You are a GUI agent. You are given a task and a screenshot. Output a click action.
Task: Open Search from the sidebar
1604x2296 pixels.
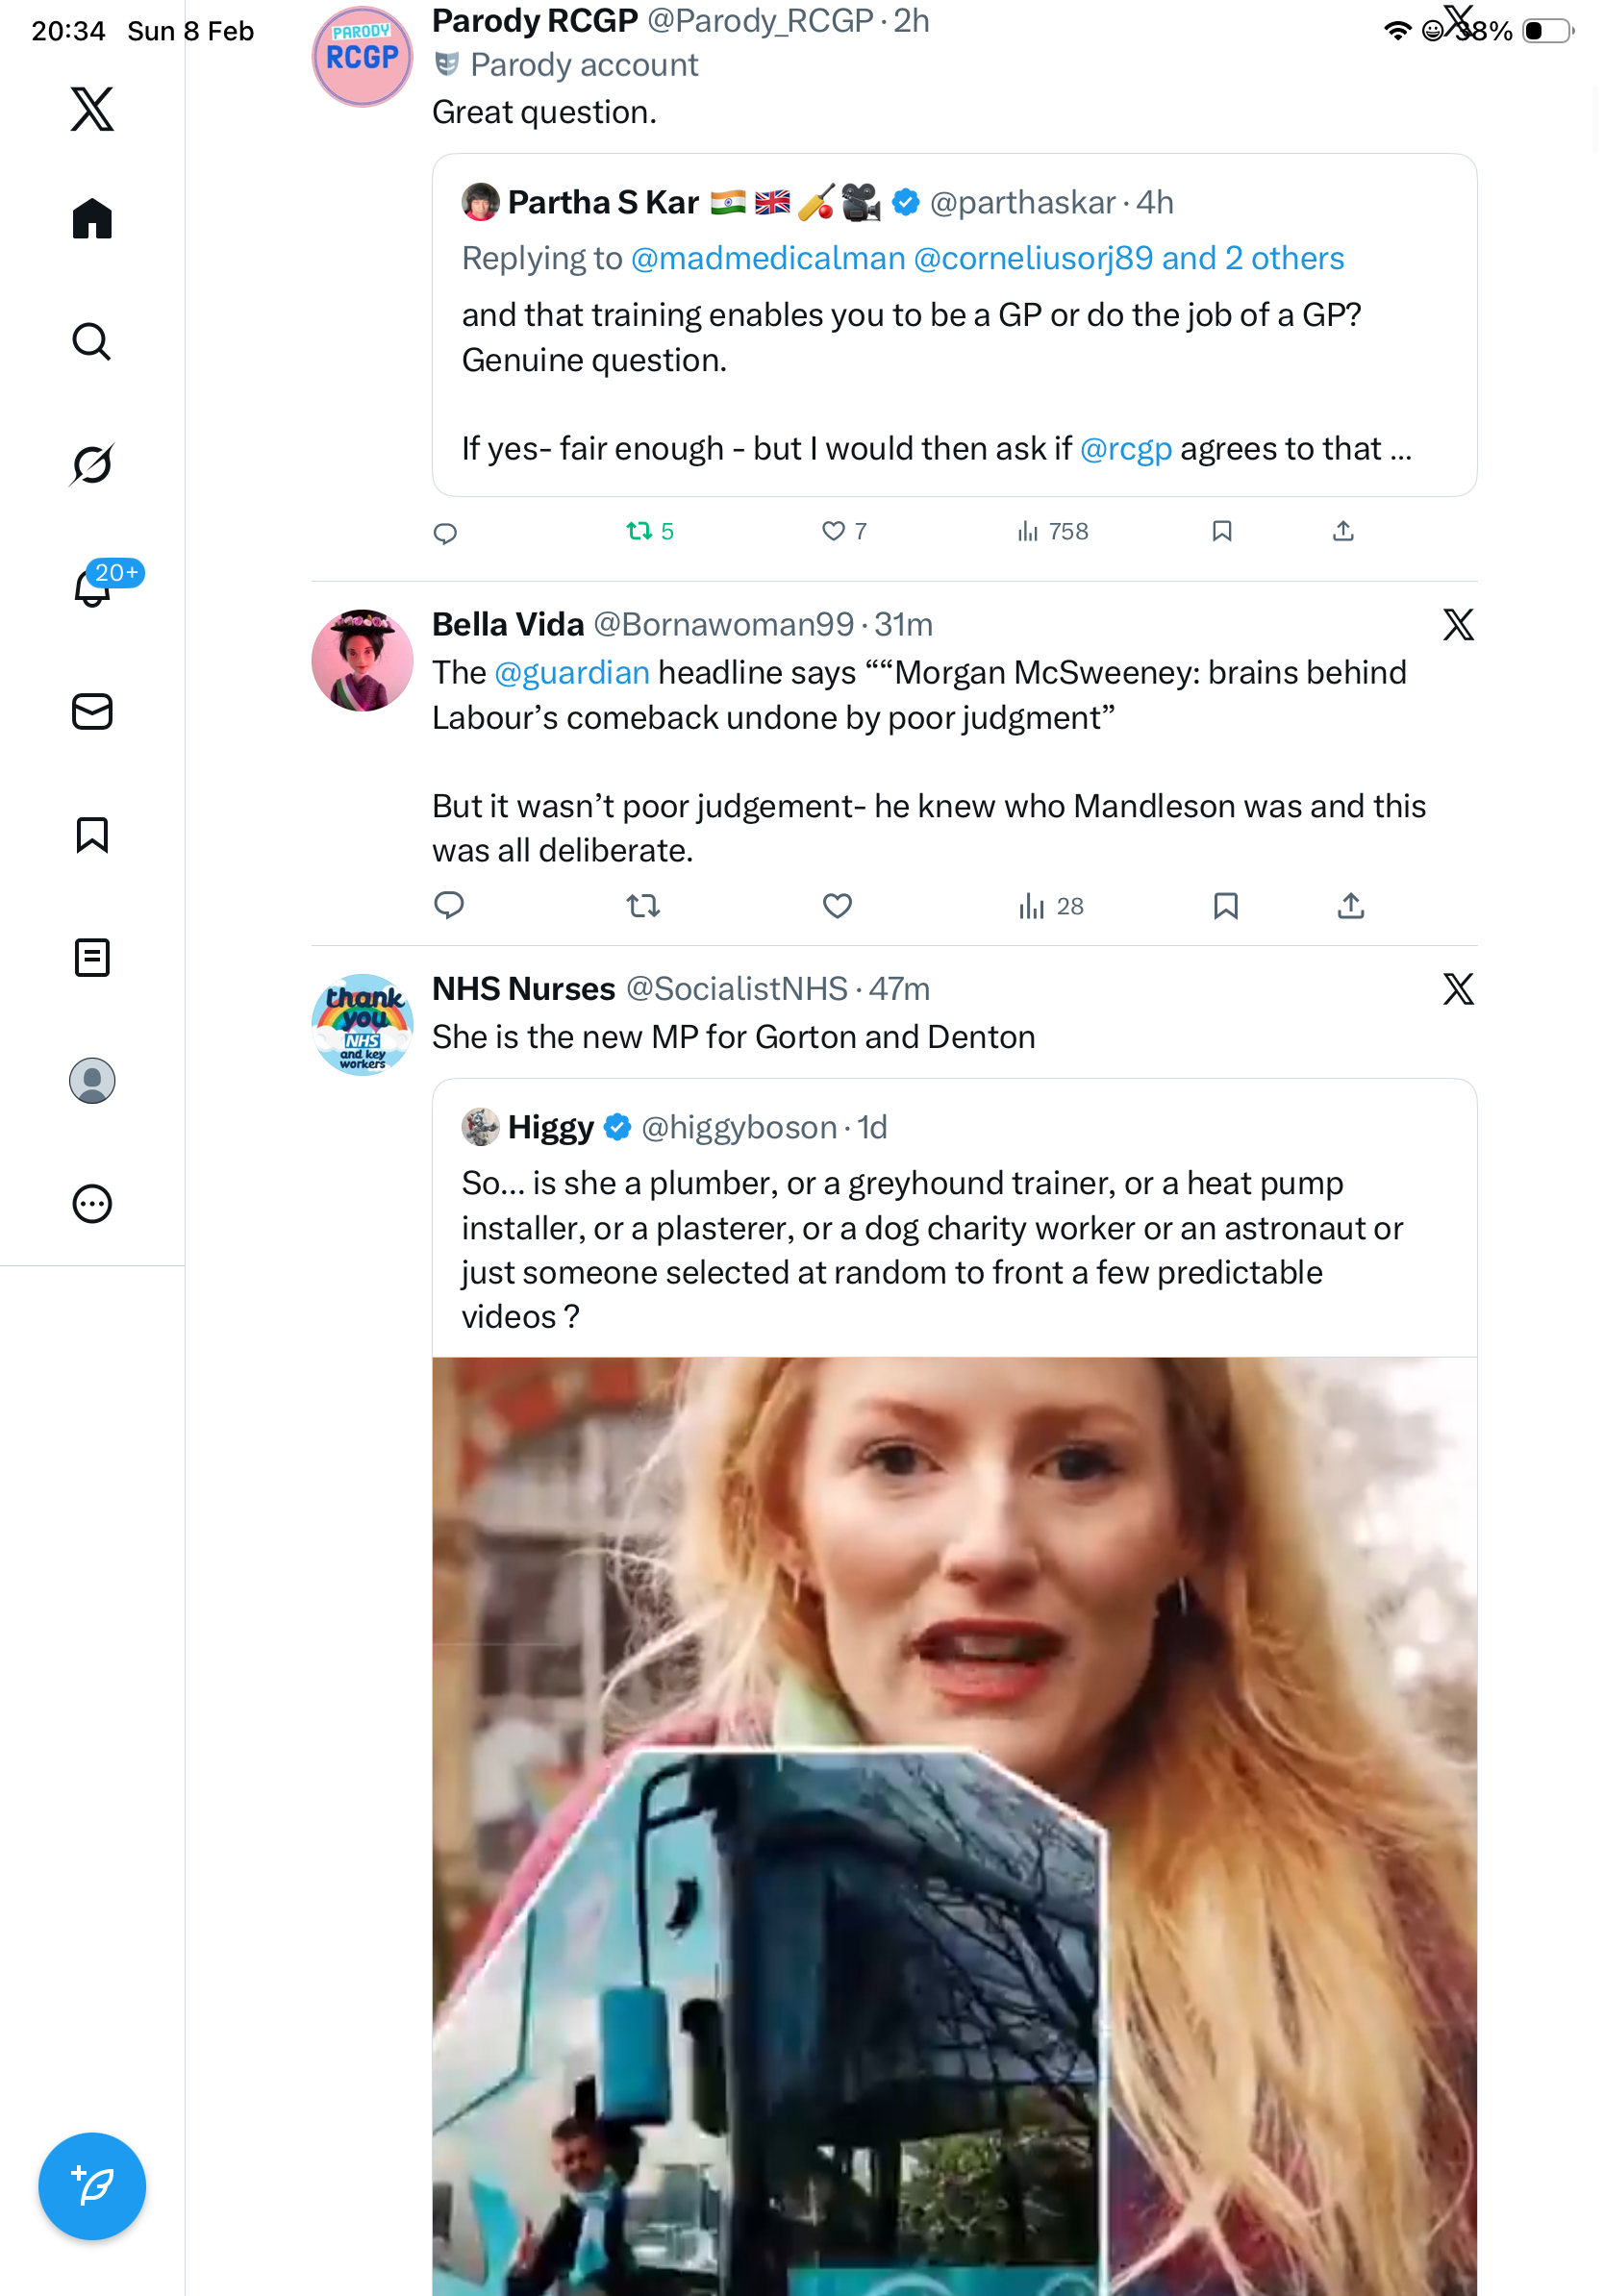92,341
